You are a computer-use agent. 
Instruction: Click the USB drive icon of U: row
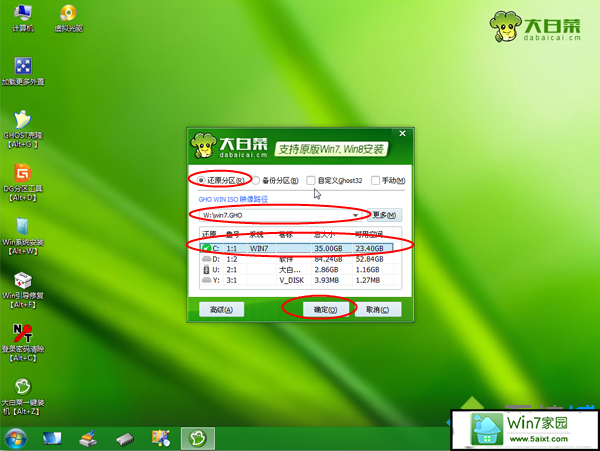[207, 270]
